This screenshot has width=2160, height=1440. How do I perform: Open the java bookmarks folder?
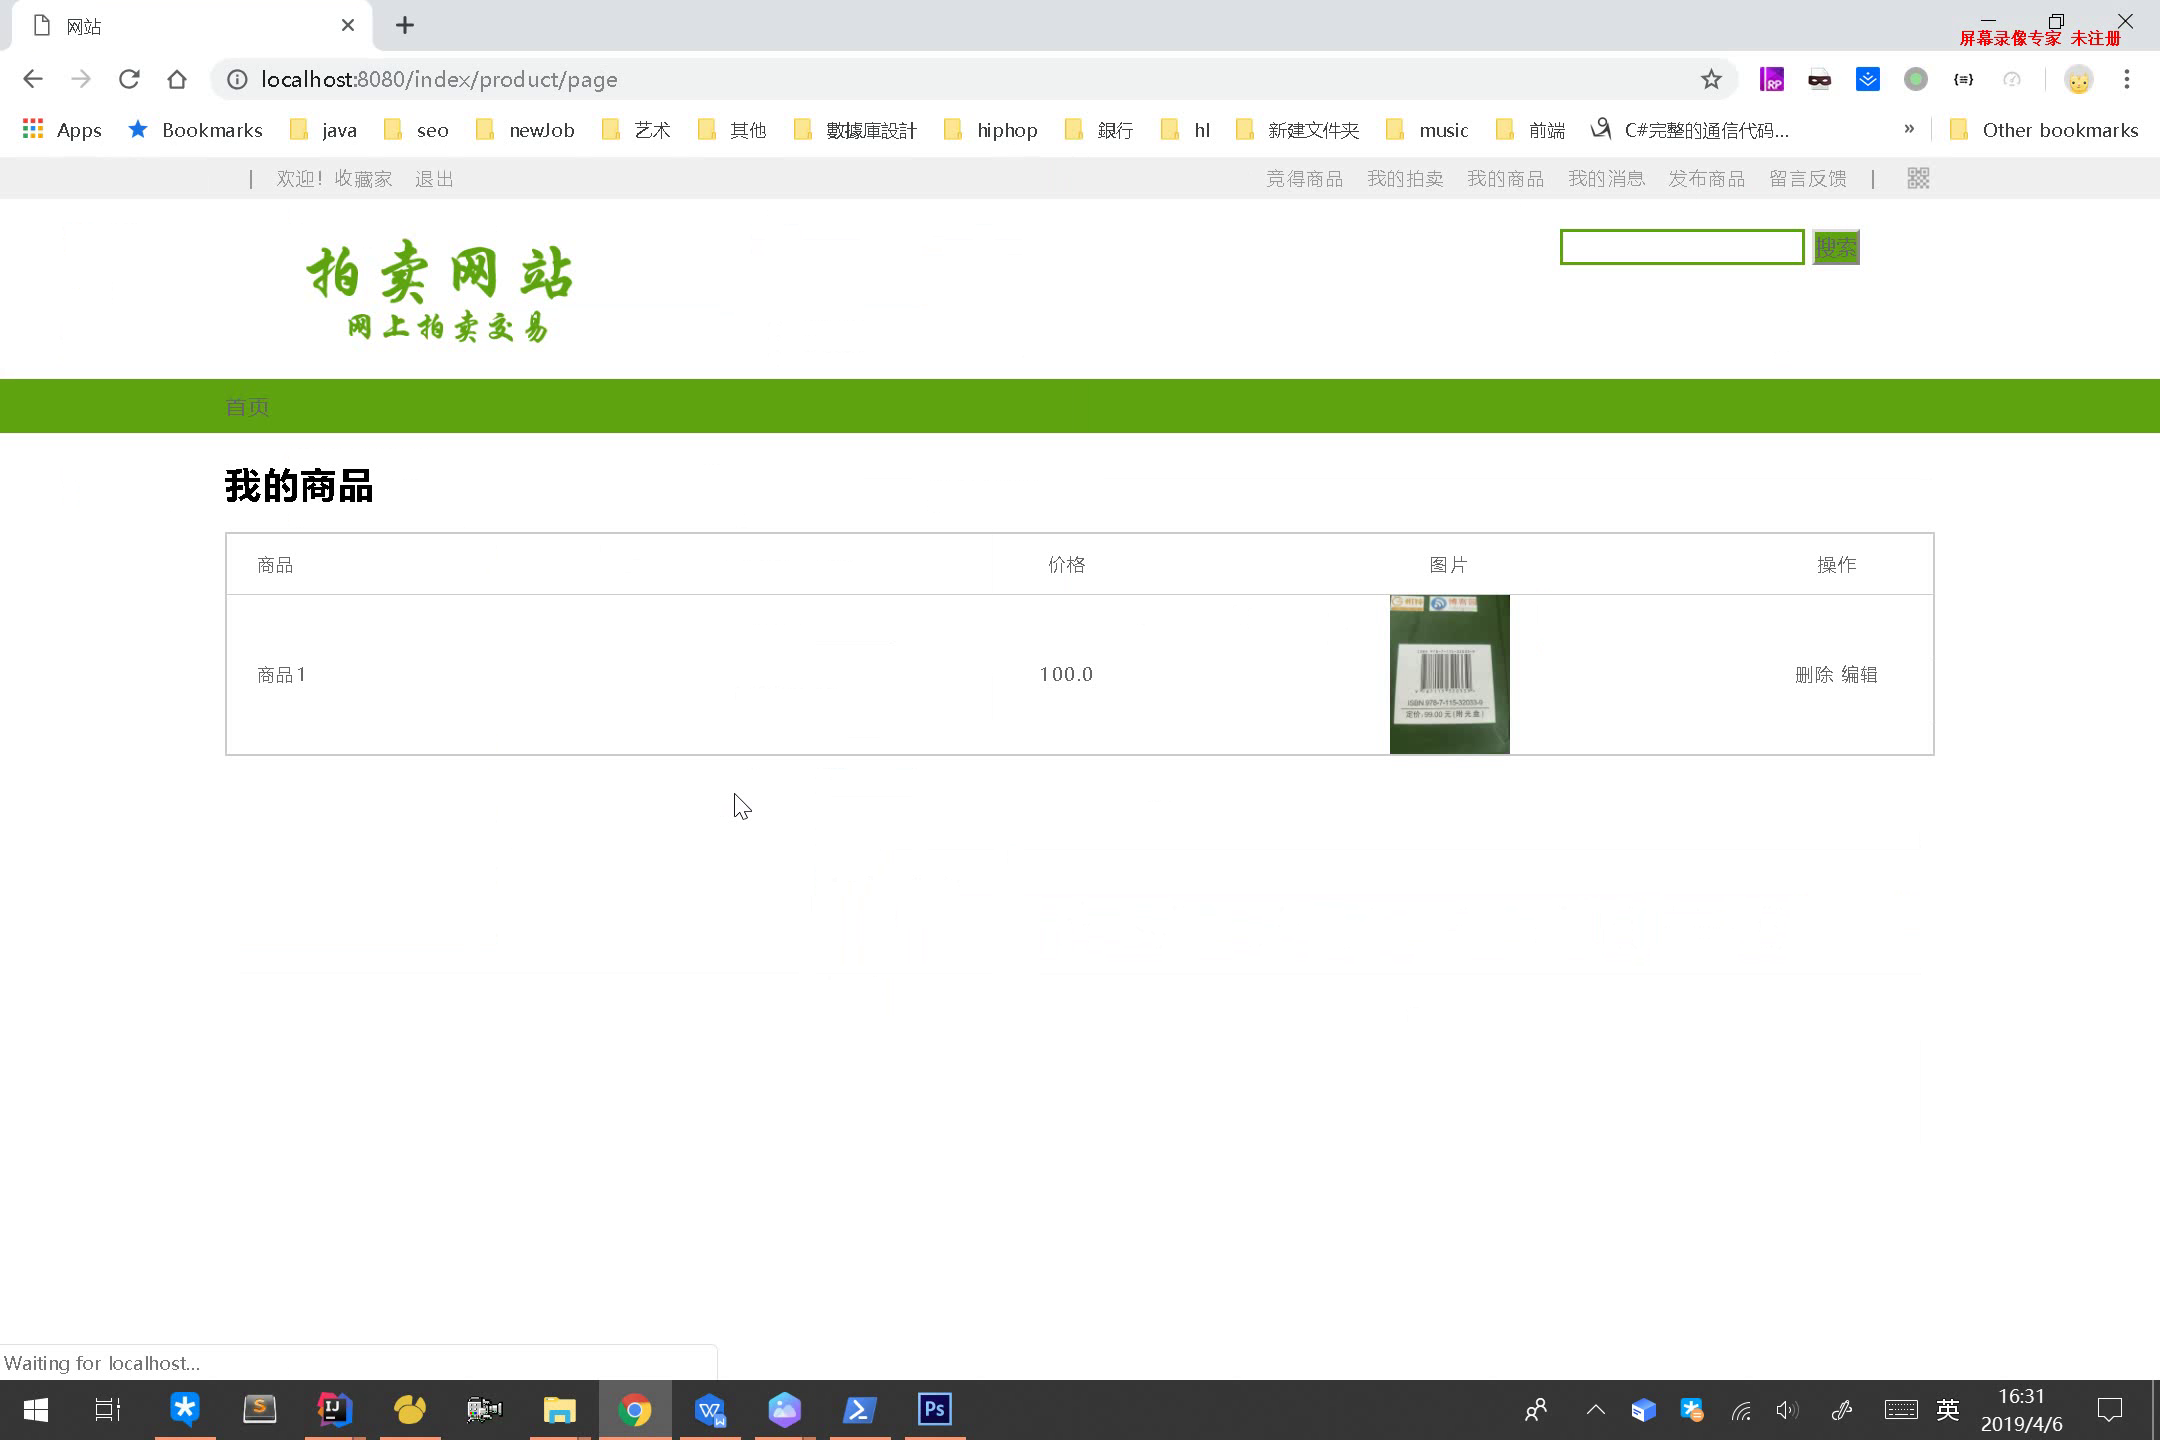pyautogui.click(x=323, y=130)
